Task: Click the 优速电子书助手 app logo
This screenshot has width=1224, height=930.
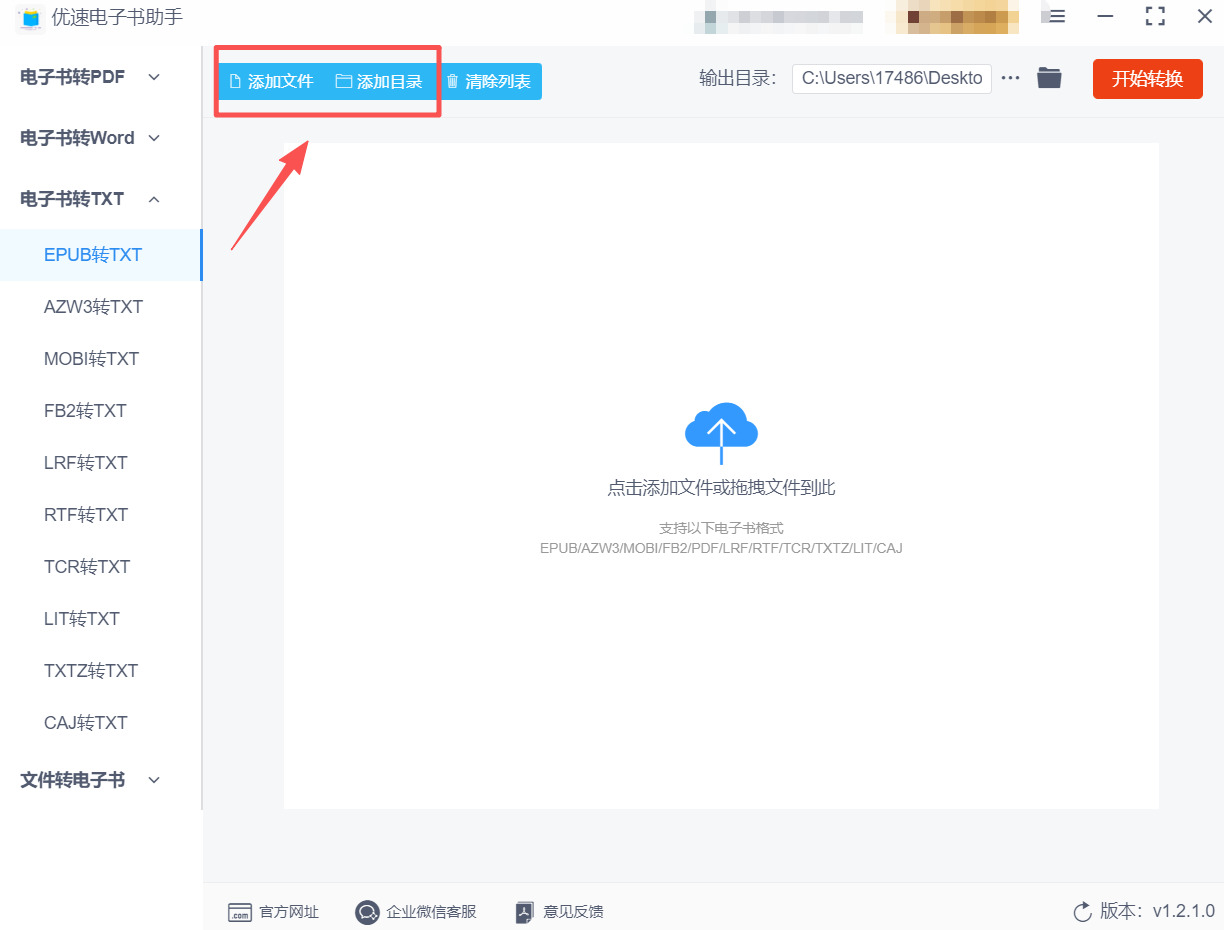Action: coord(30,17)
